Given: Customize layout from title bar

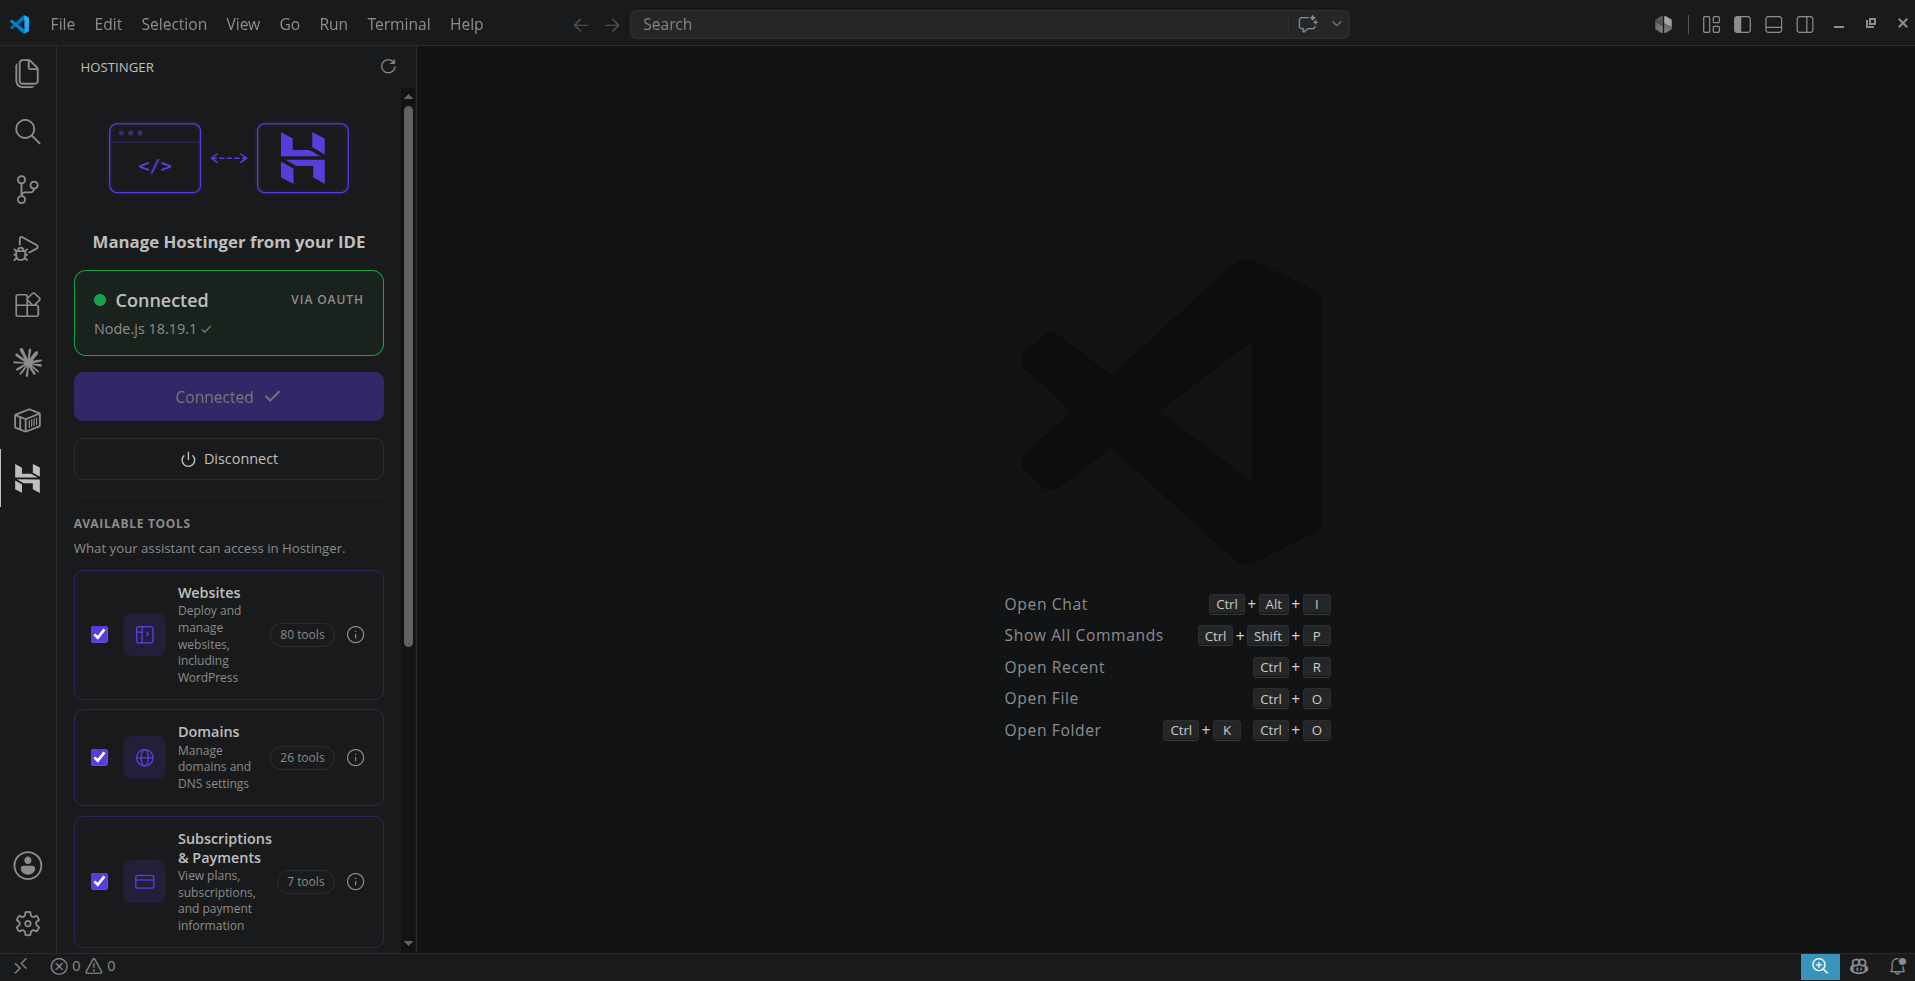Looking at the screenshot, I should tap(1711, 24).
